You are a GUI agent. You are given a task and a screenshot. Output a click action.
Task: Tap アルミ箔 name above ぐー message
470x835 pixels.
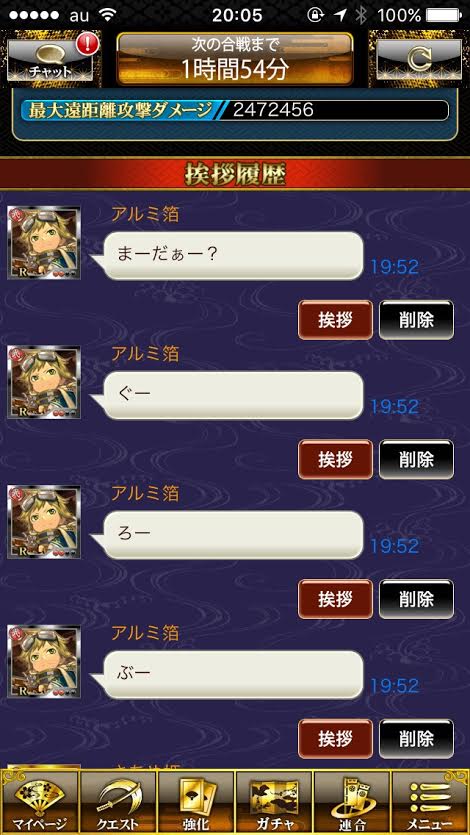(145, 353)
